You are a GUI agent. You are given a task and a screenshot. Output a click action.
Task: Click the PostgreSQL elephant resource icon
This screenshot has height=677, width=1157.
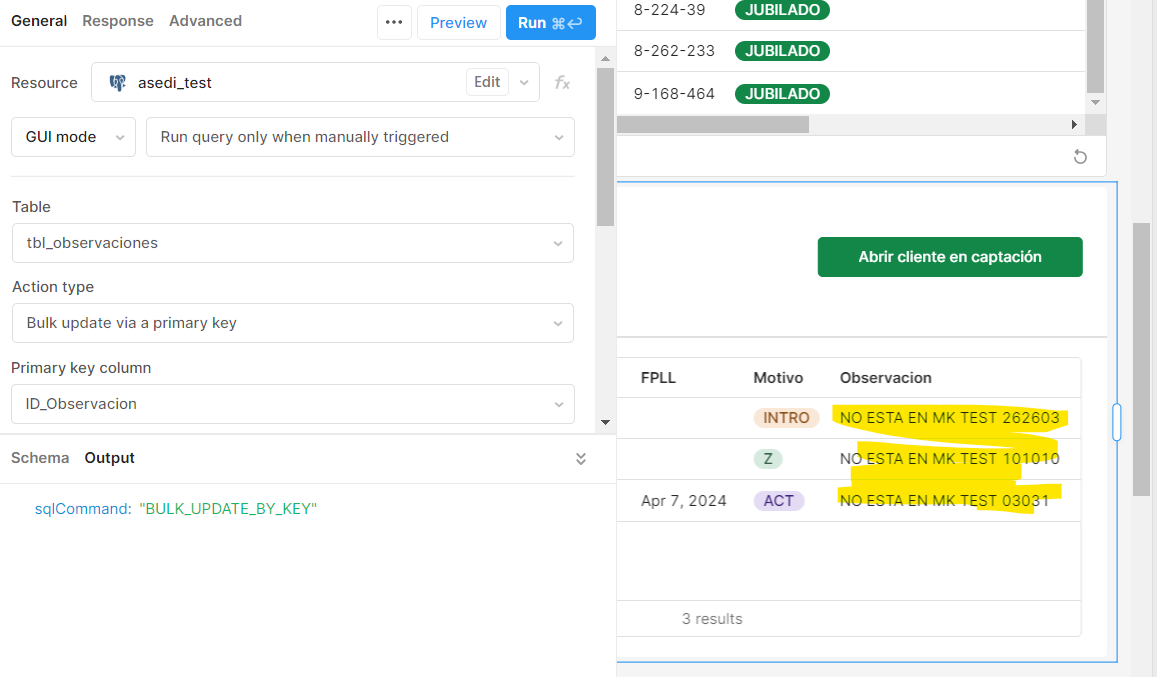(x=118, y=83)
